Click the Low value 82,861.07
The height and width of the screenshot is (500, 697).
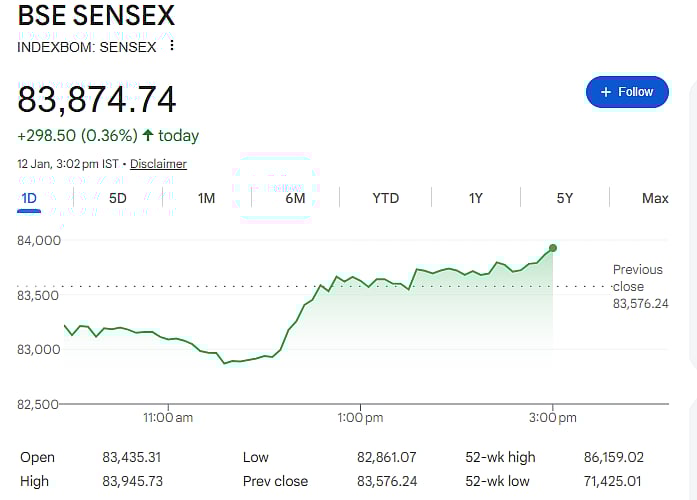coord(386,457)
